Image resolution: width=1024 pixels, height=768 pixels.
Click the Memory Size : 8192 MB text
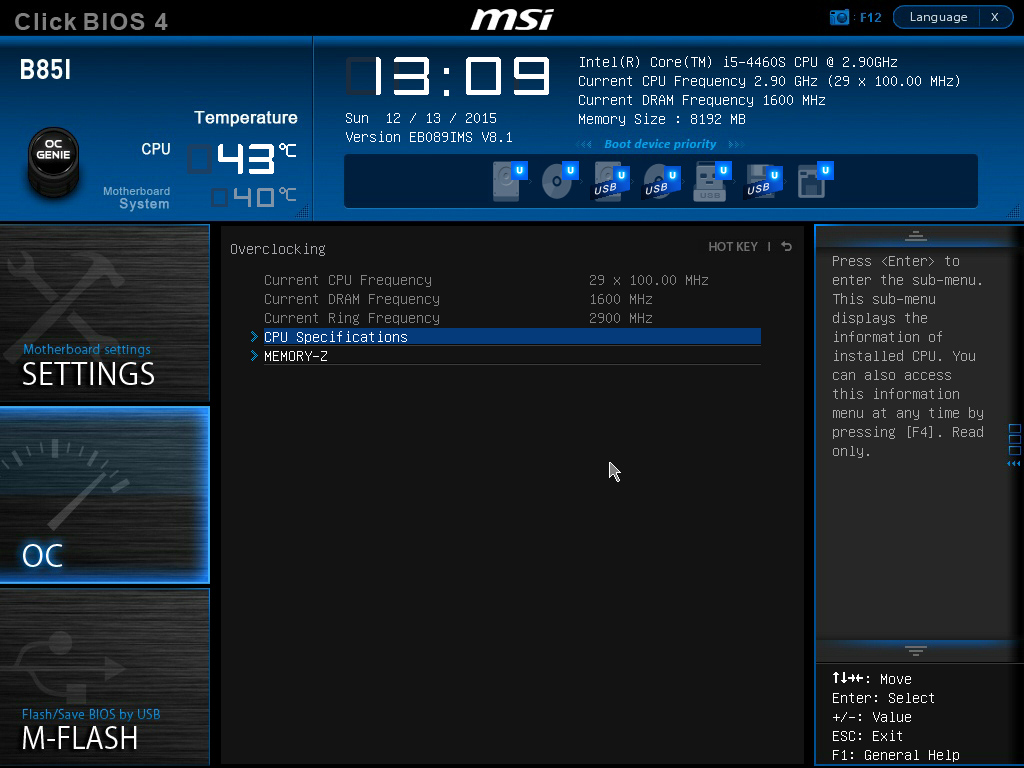(662, 120)
